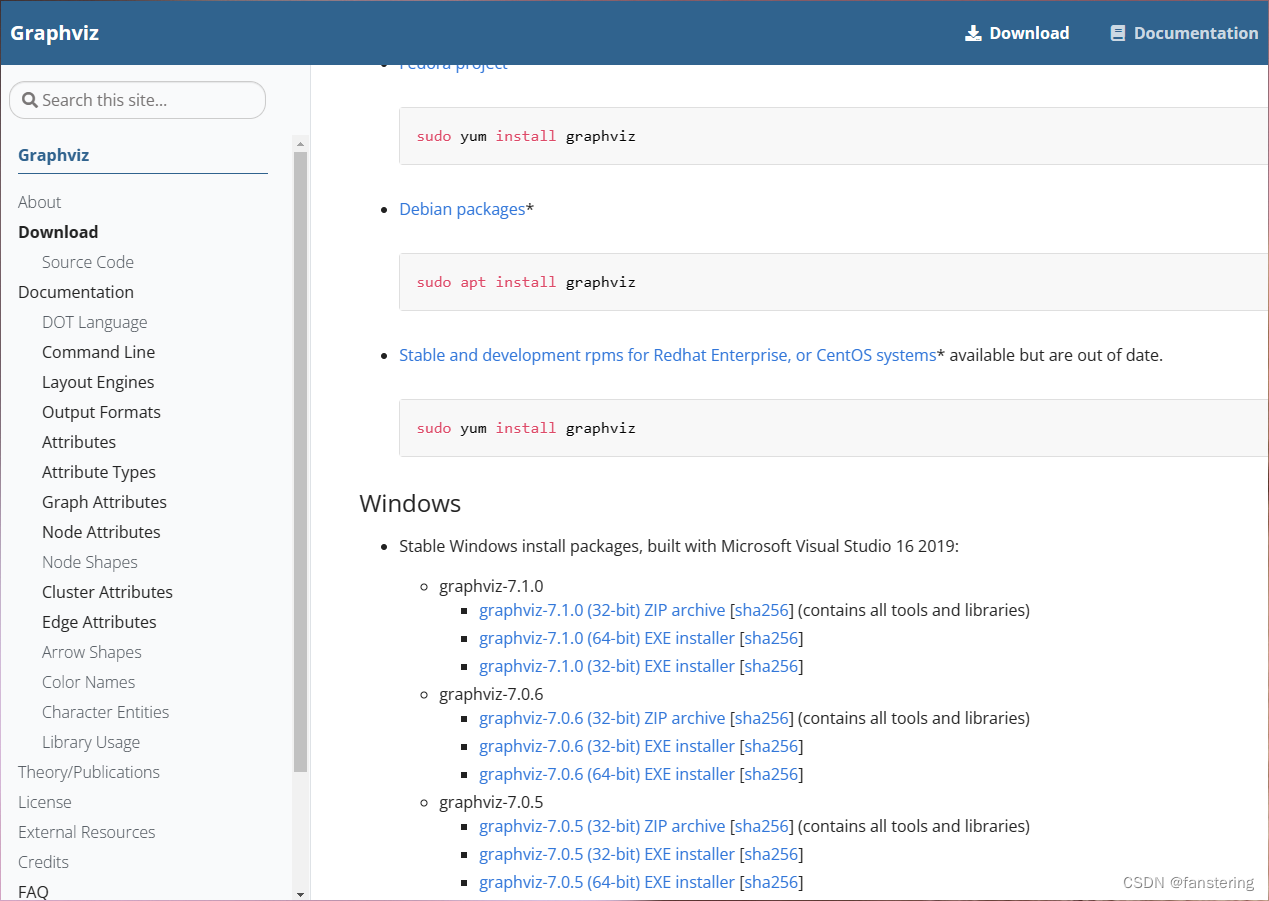Open Node Shapes in sidebar
This screenshot has height=901, width=1269.
pyautogui.click(x=90, y=562)
